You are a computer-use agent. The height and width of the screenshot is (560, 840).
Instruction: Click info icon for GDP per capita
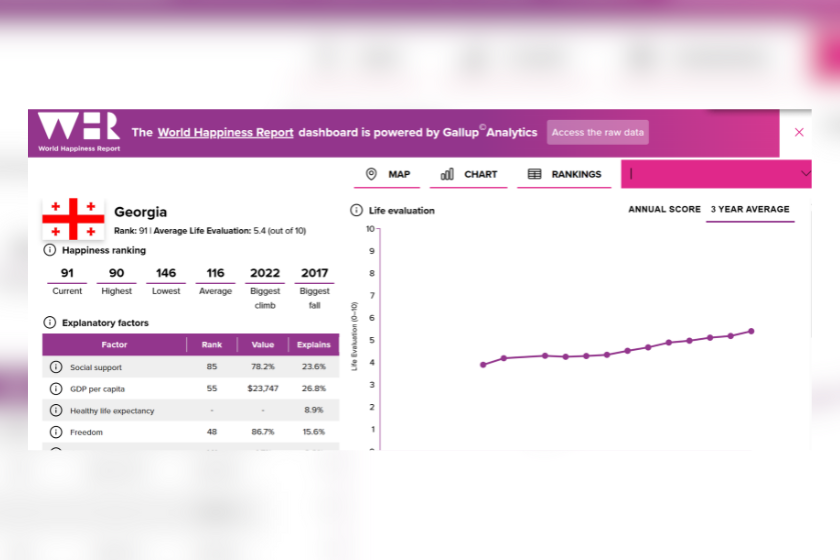[x=56, y=389]
